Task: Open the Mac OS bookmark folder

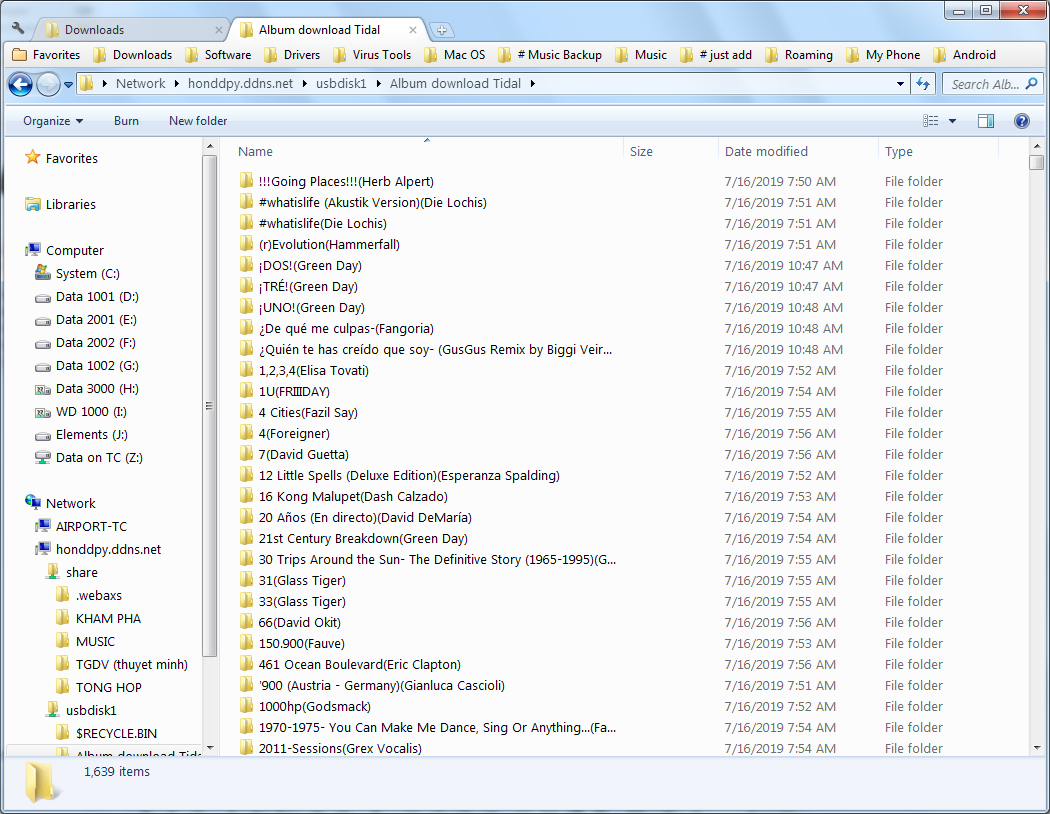Action: click(455, 55)
